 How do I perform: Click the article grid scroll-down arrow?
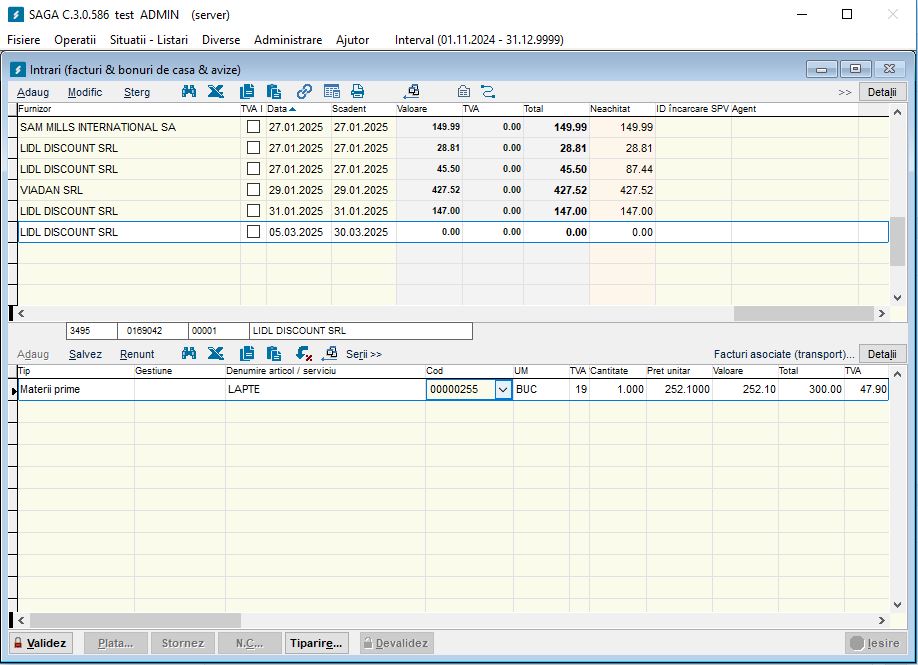897,605
